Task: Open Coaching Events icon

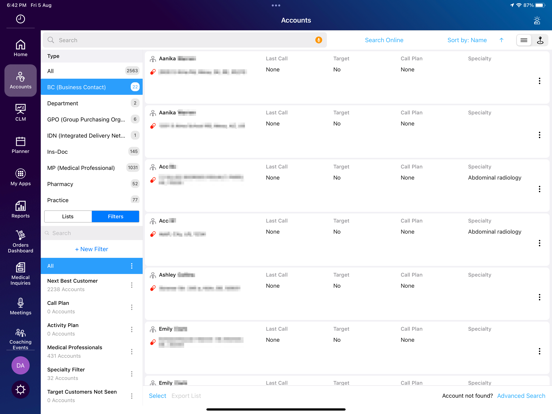Action: [20, 338]
